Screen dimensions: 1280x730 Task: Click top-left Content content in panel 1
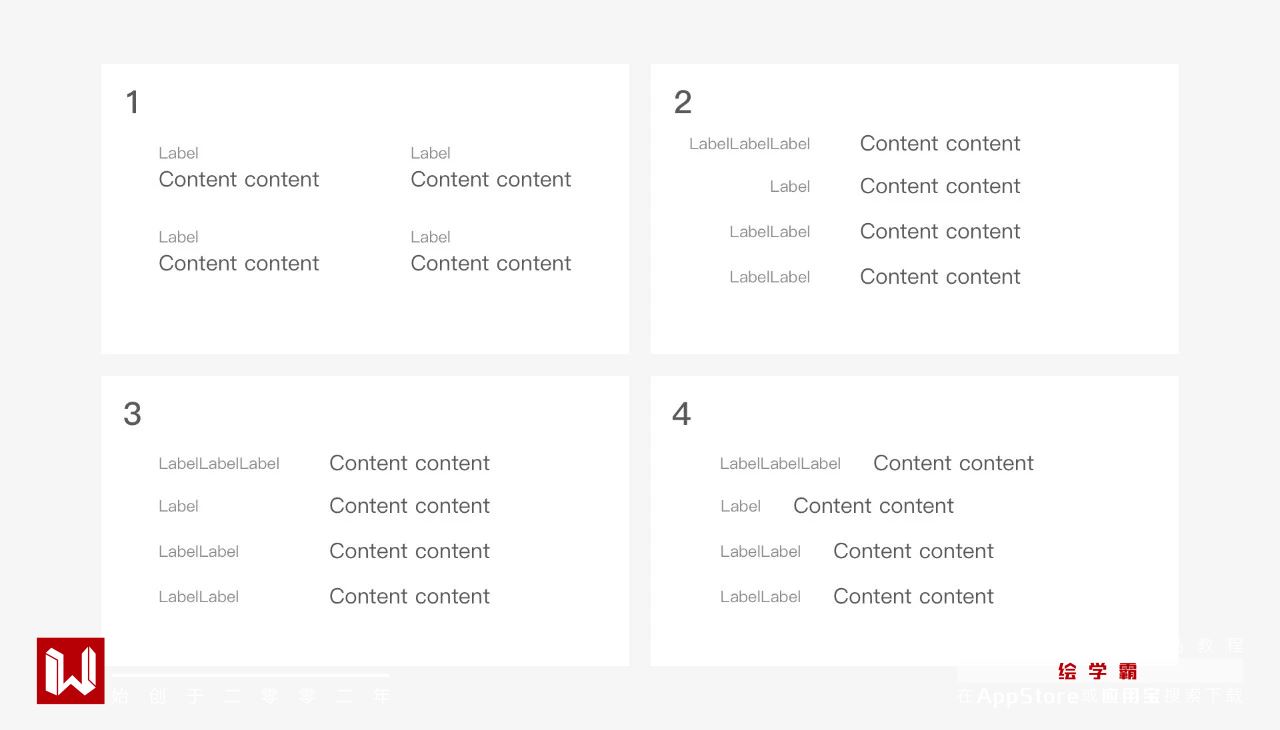pyautogui.click(x=239, y=180)
